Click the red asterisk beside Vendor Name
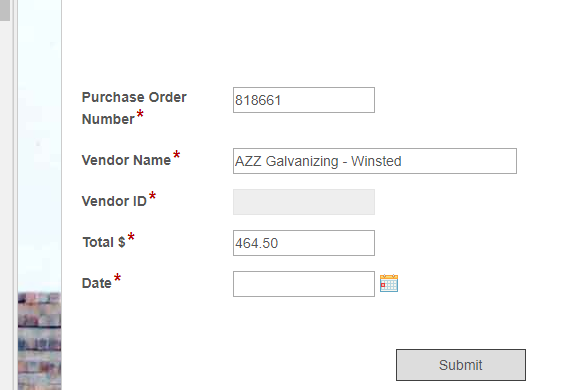Viewport: 564px width, 390px height. click(x=176, y=155)
